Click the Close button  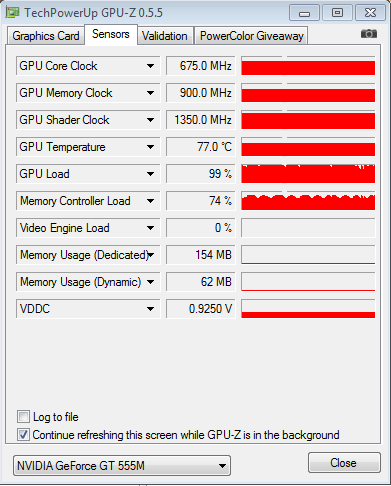coord(344,463)
